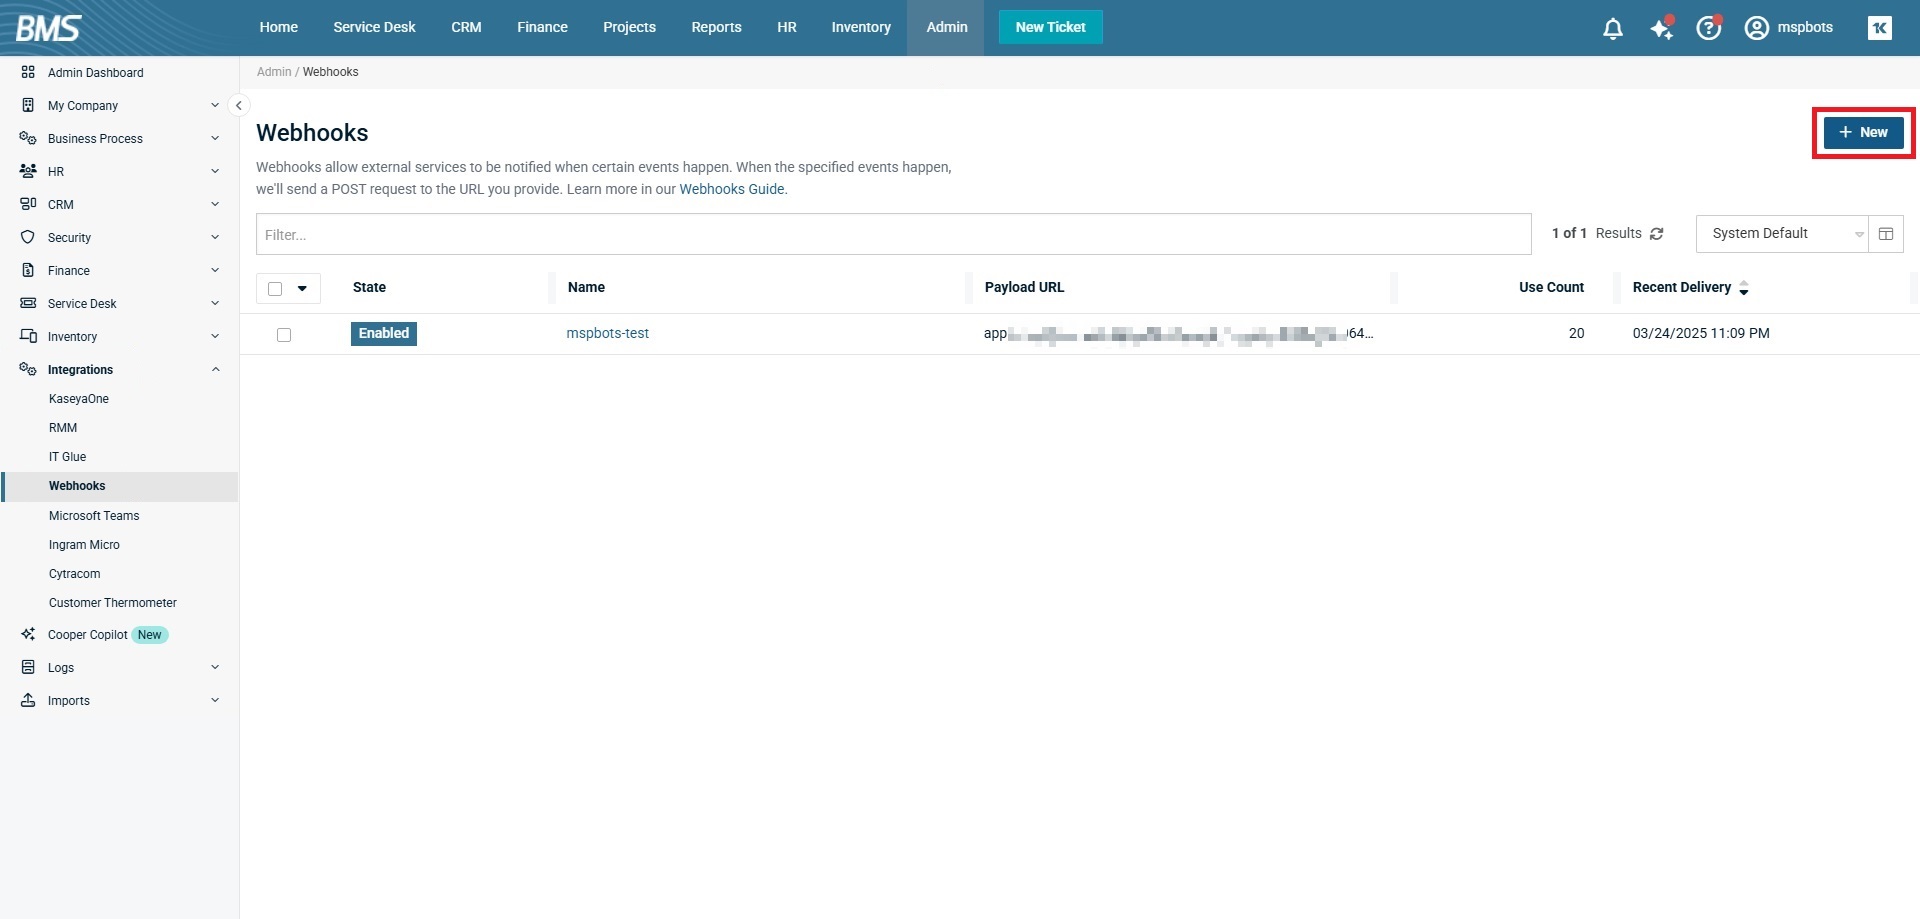Click into the Filter input field
The width and height of the screenshot is (1920, 919).
892,234
